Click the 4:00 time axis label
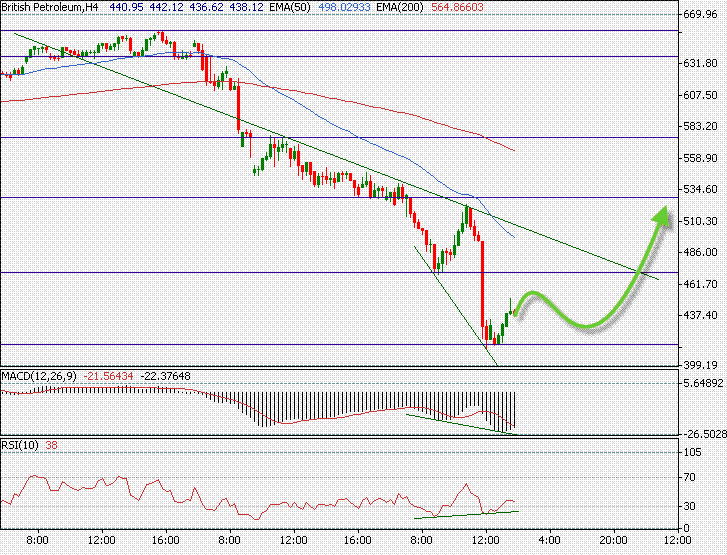This screenshot has width=727, height=555. click(x=550, y=540)
